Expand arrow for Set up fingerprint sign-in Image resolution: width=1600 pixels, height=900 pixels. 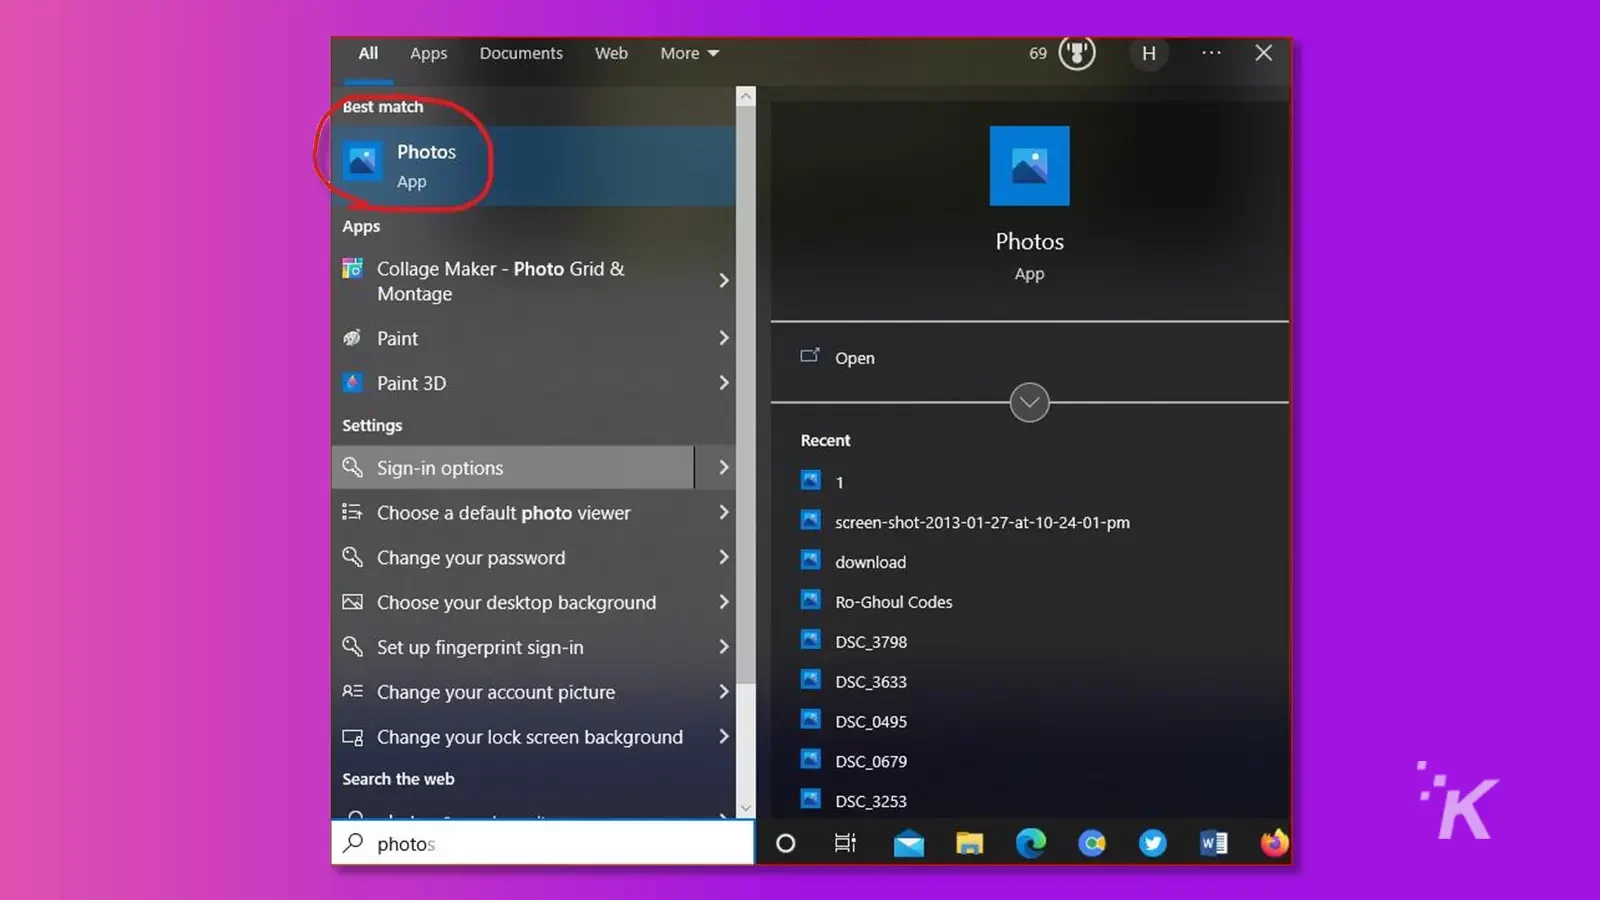[724, 647]
